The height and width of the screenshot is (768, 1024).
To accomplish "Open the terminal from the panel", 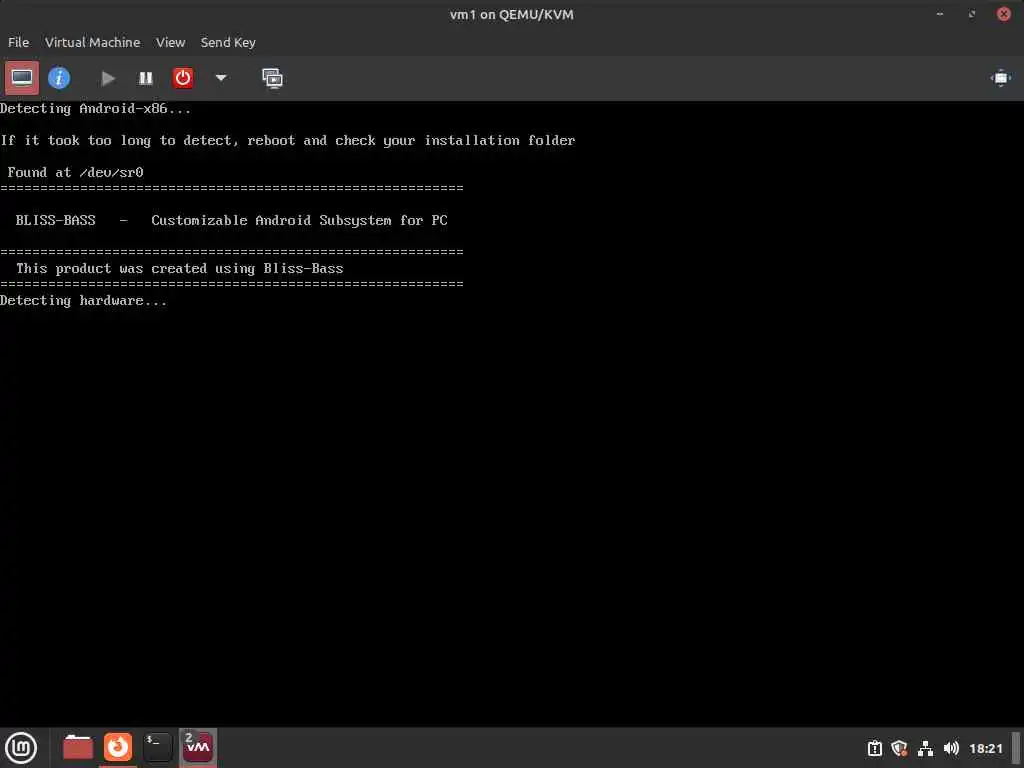I will click(x=158, y=747).
